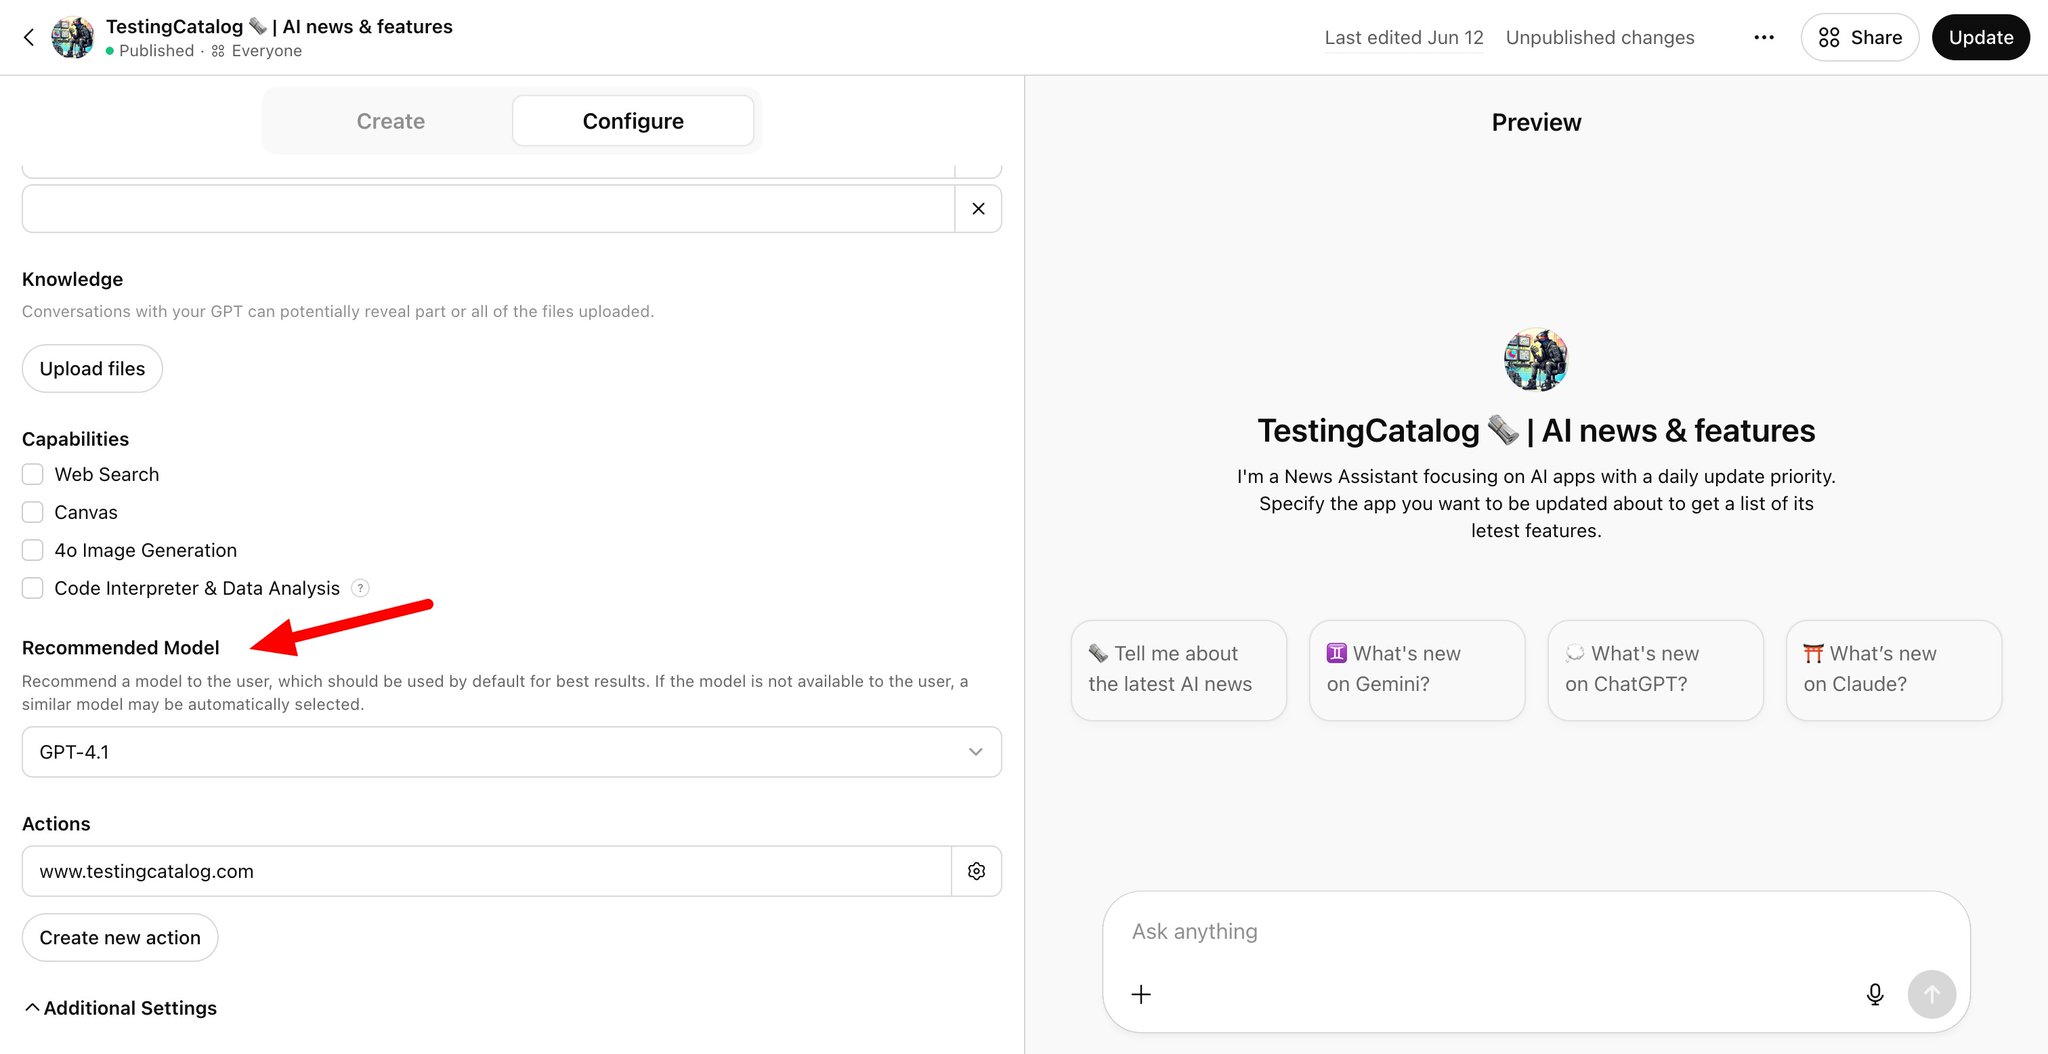Remove the empty conversation starter with X
This screenshot has height=1054, width=2048.
coord(978,209)
